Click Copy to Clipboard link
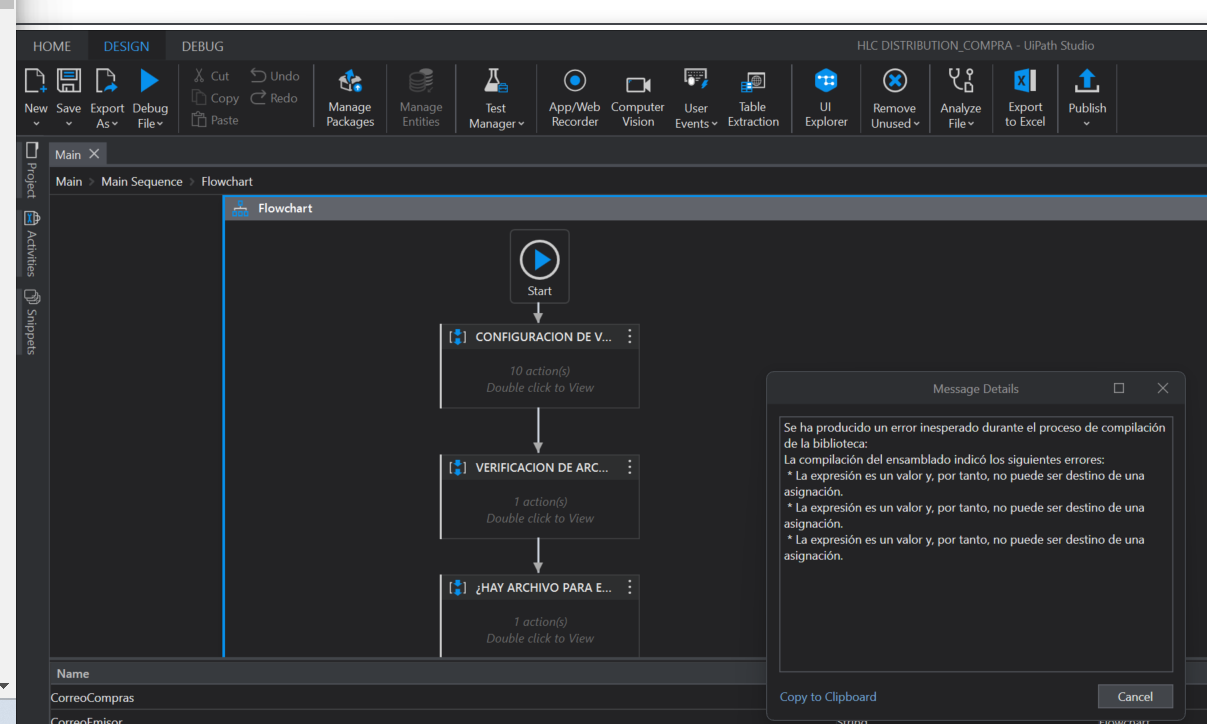1207x724 pixels. click(x=827, y=697)
